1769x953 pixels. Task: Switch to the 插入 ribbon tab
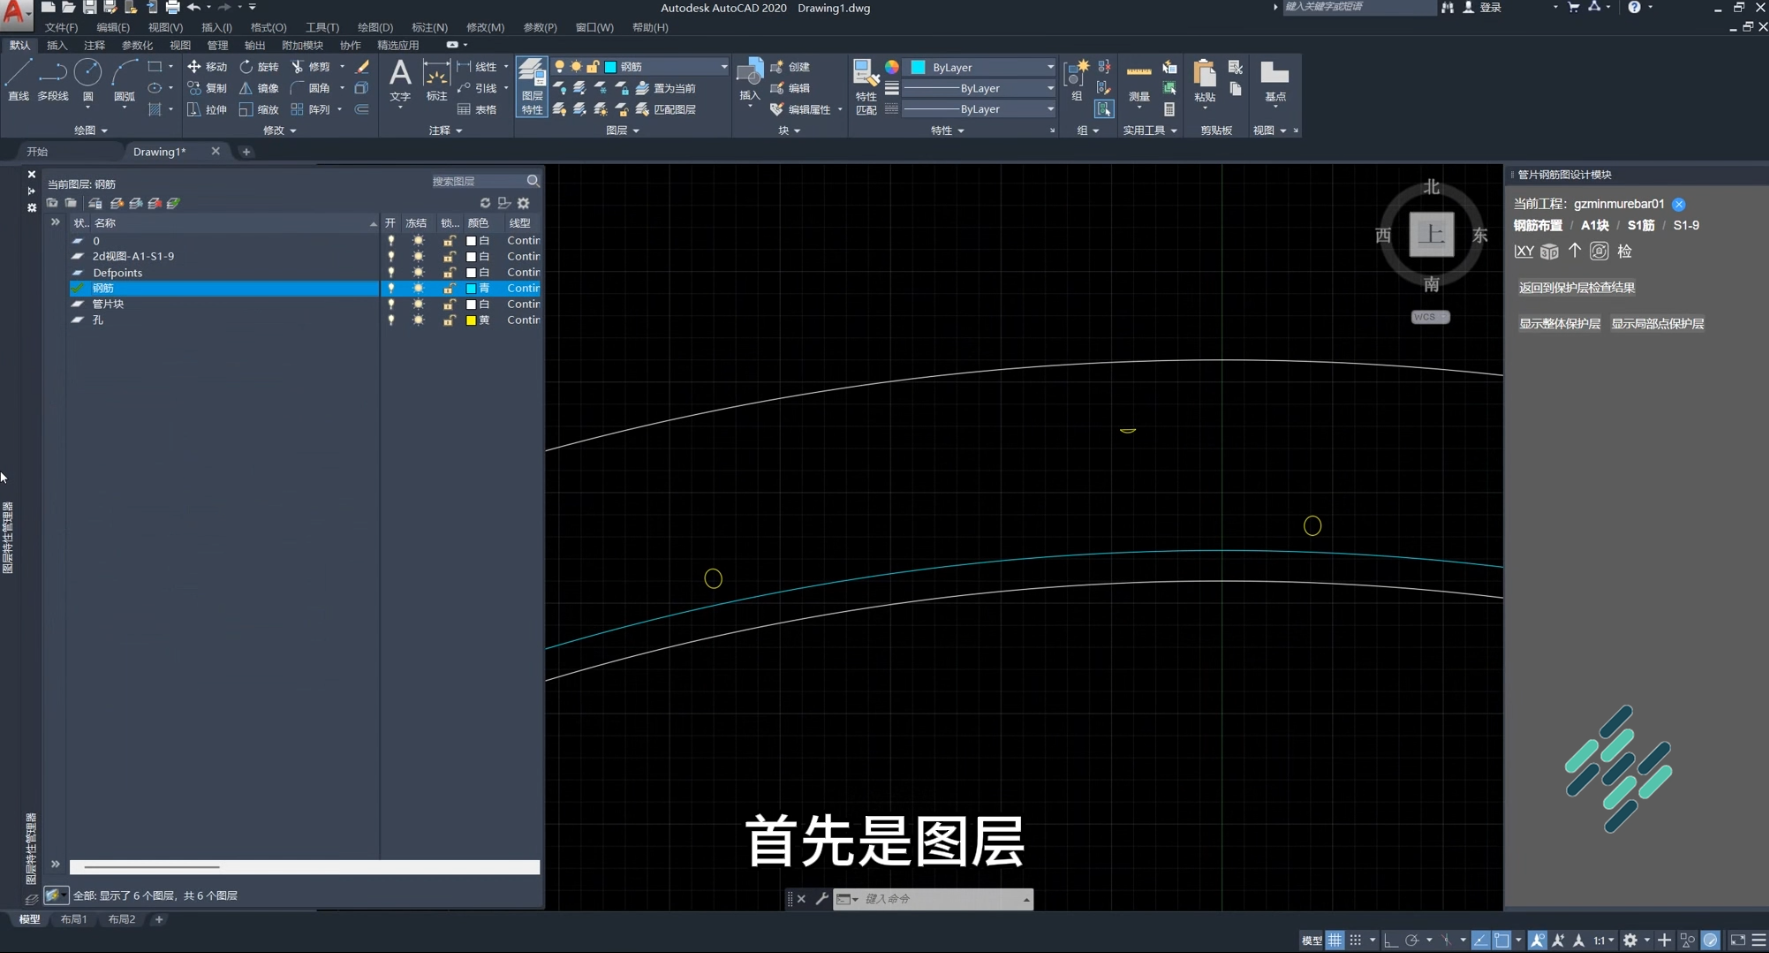pyautogui.click(x=57, y=46)
